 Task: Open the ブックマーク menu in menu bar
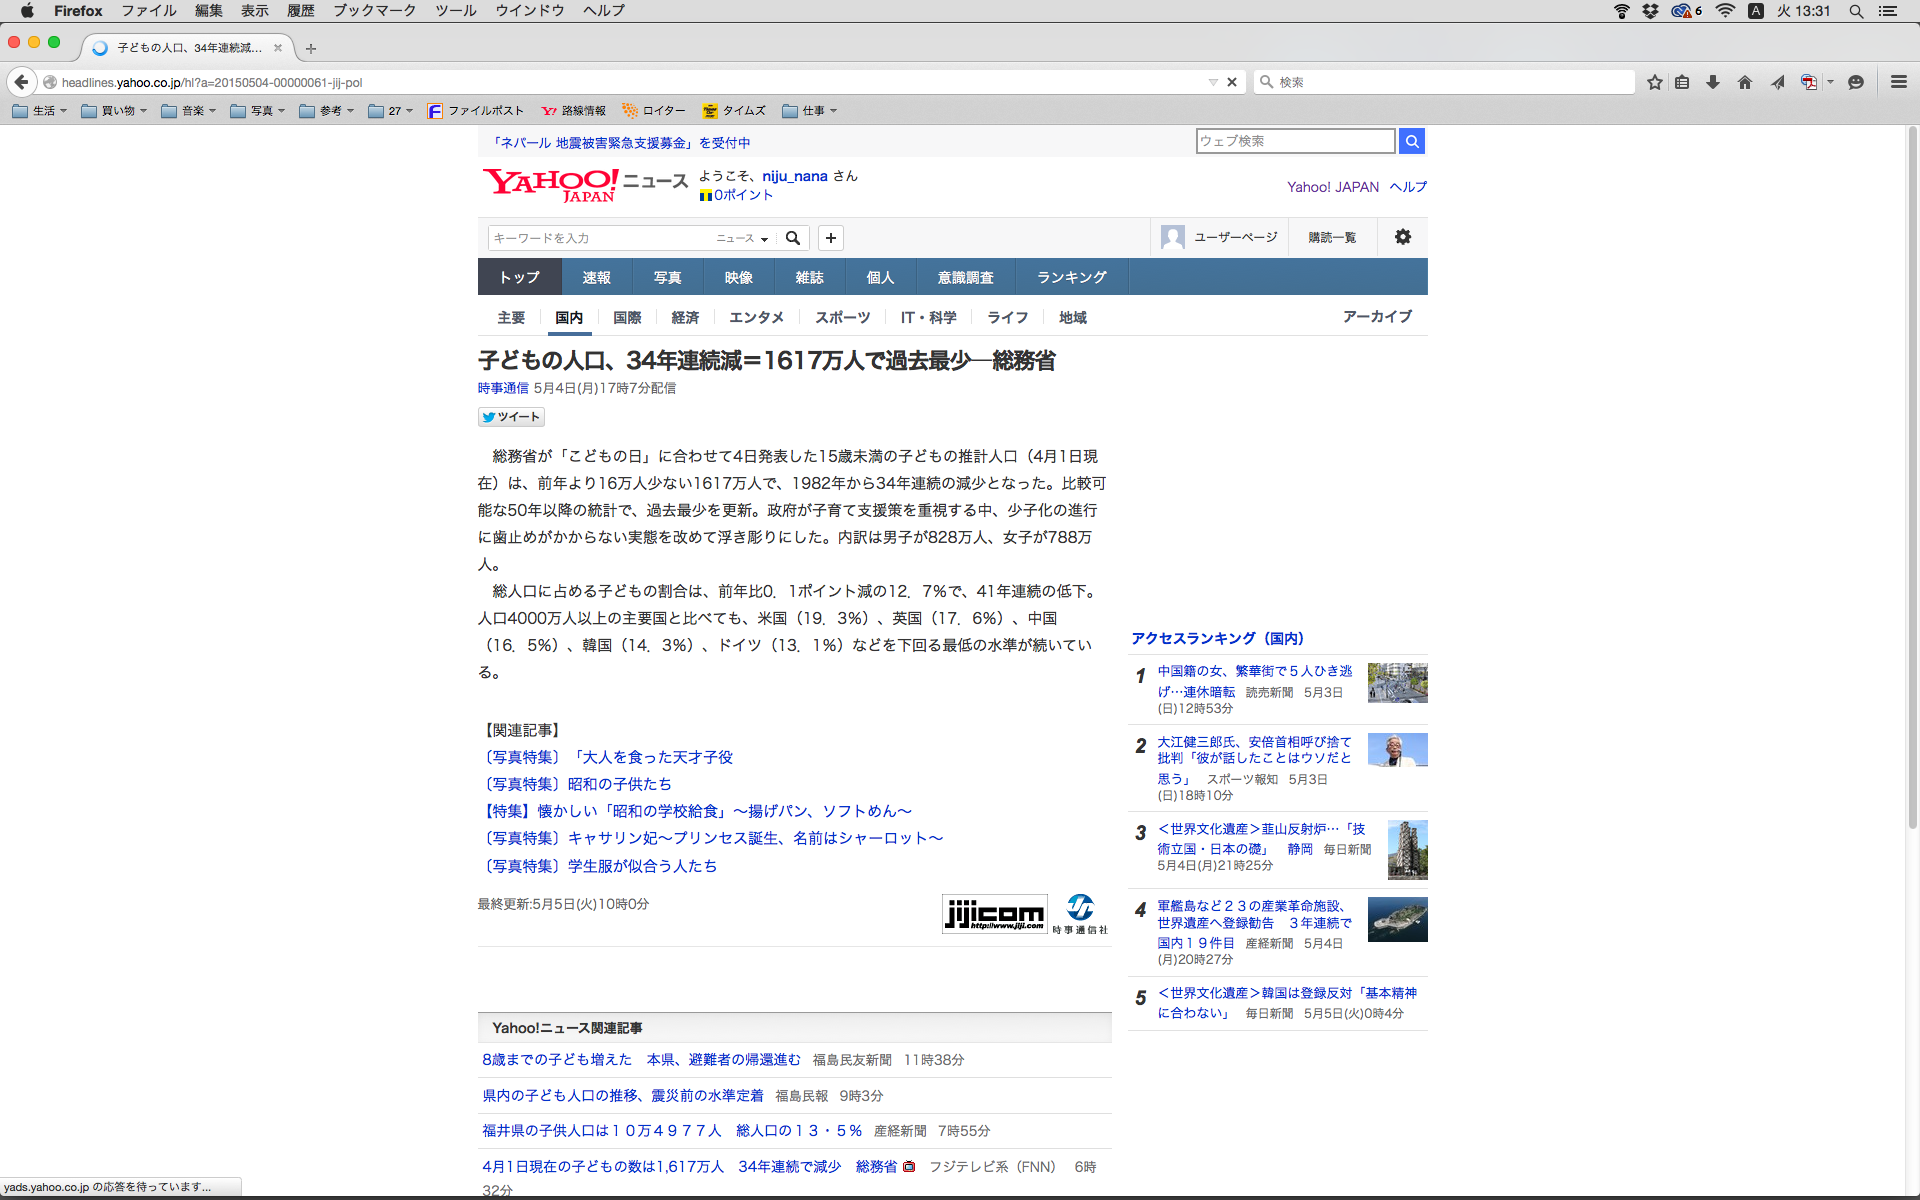click(374, 11)
